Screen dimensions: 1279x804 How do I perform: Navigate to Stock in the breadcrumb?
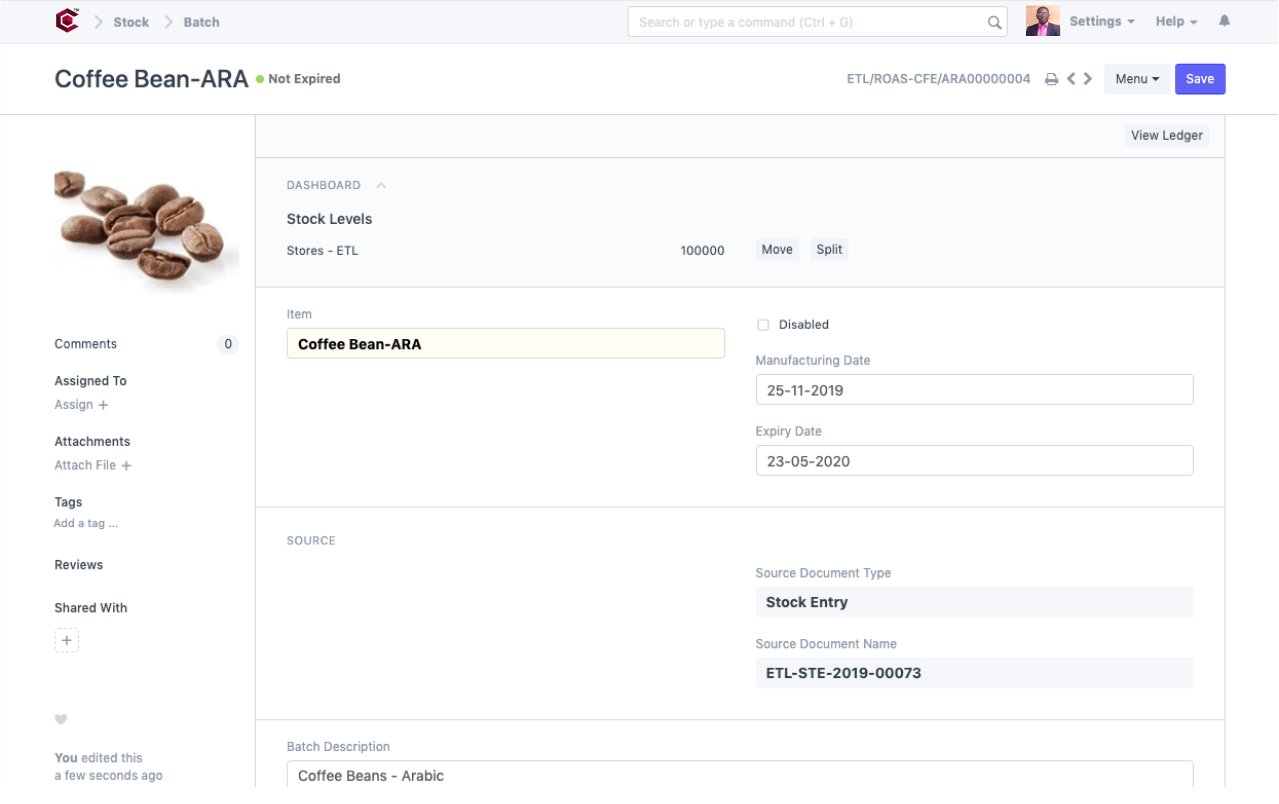(130, 21)
